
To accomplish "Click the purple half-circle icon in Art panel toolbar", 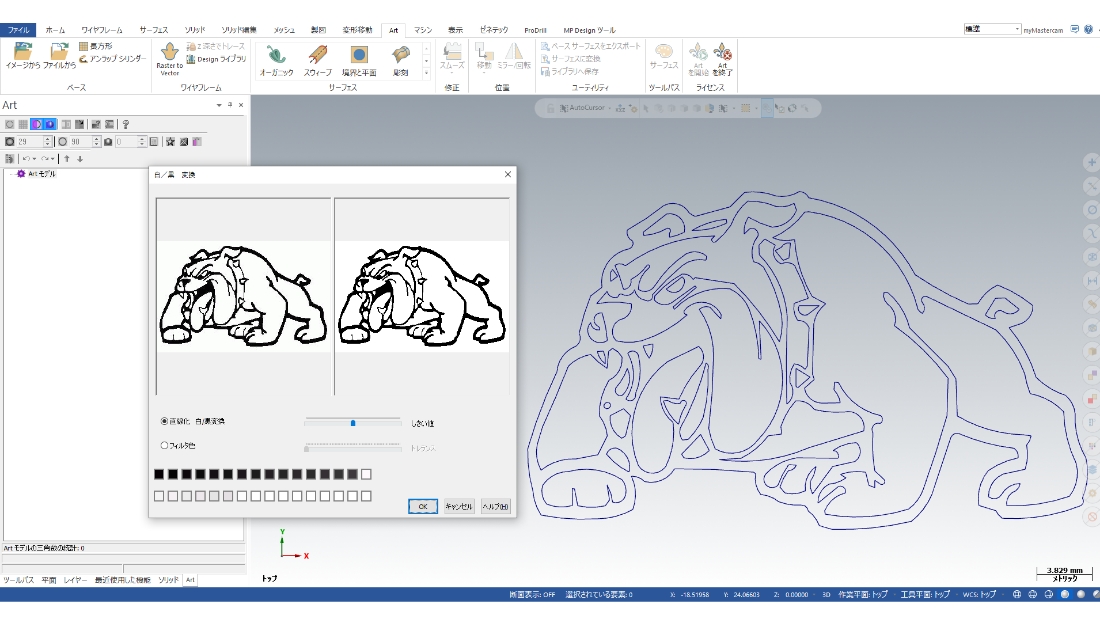I will click(x=36, y=124).
